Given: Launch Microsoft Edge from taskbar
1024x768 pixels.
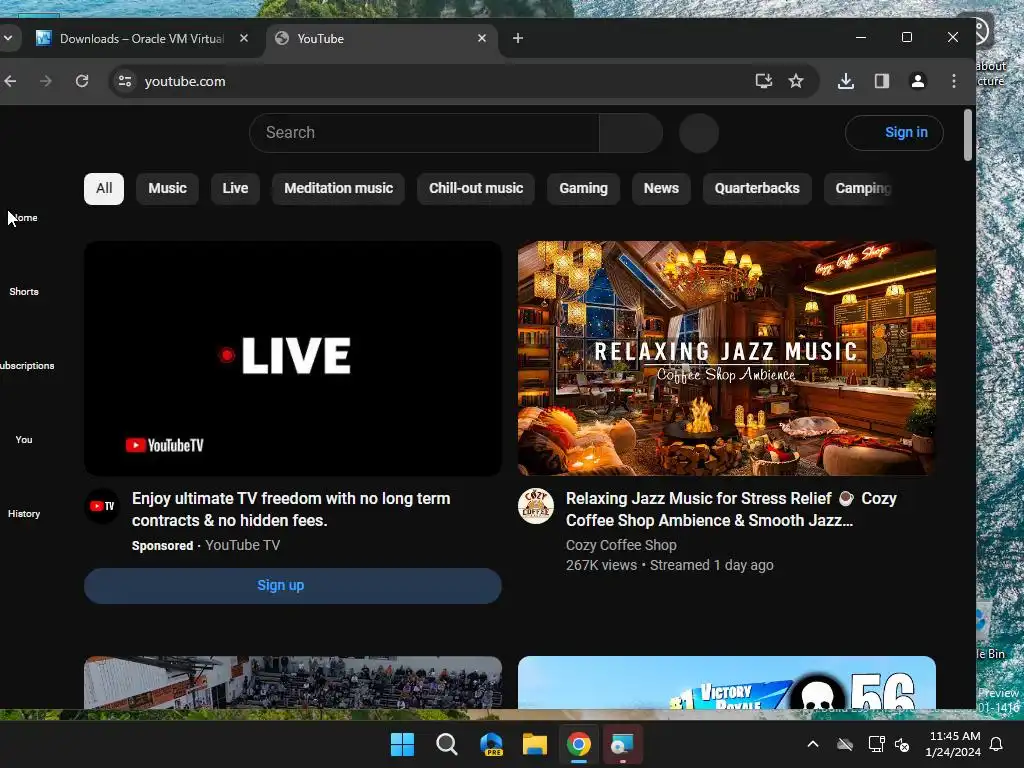Looking at the screenshot, I should (491, 744).
